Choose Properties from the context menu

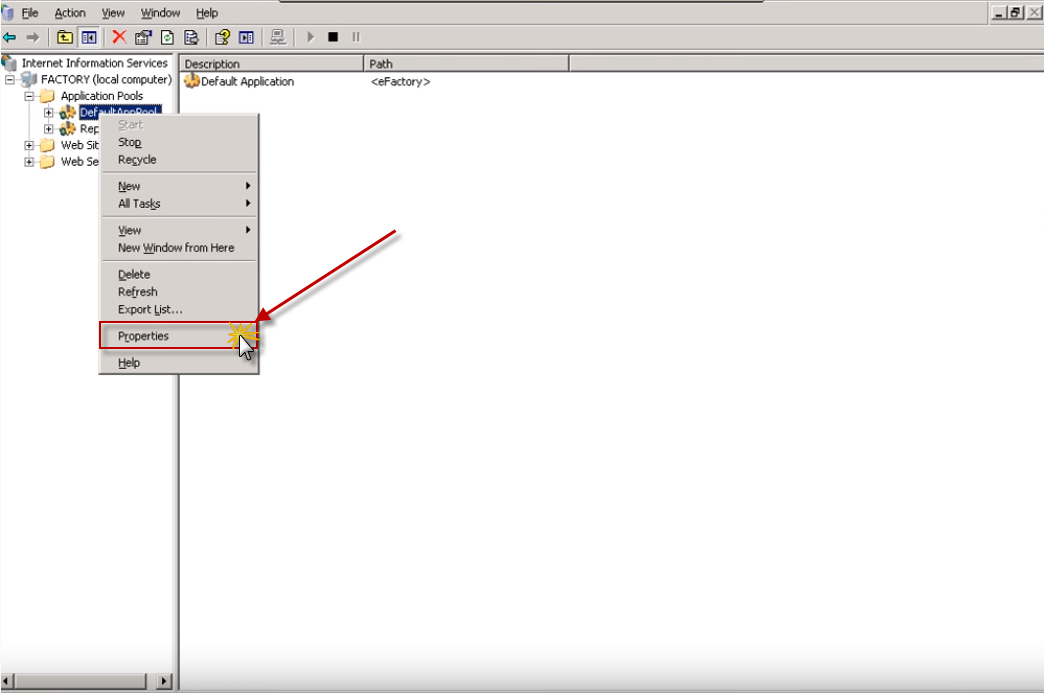(x=143, y=336)
